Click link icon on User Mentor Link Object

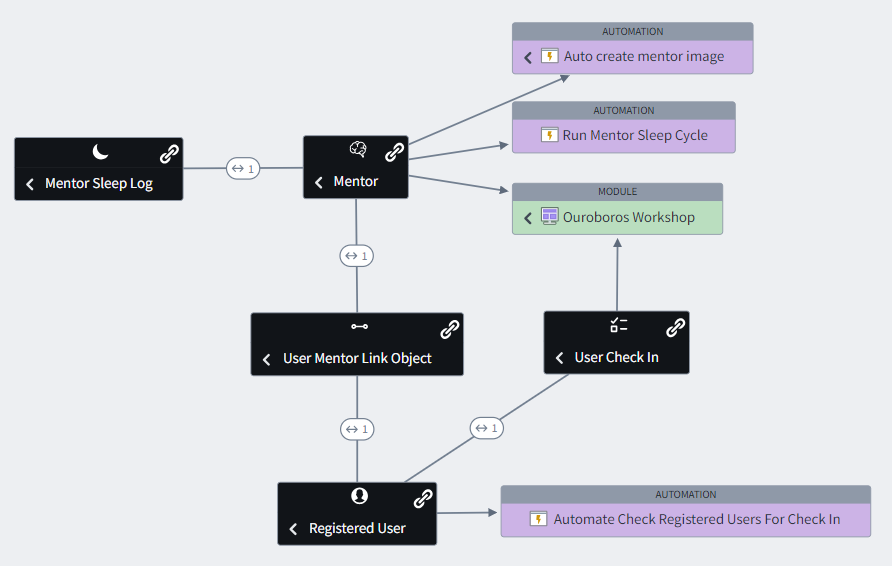click(450, 329)
